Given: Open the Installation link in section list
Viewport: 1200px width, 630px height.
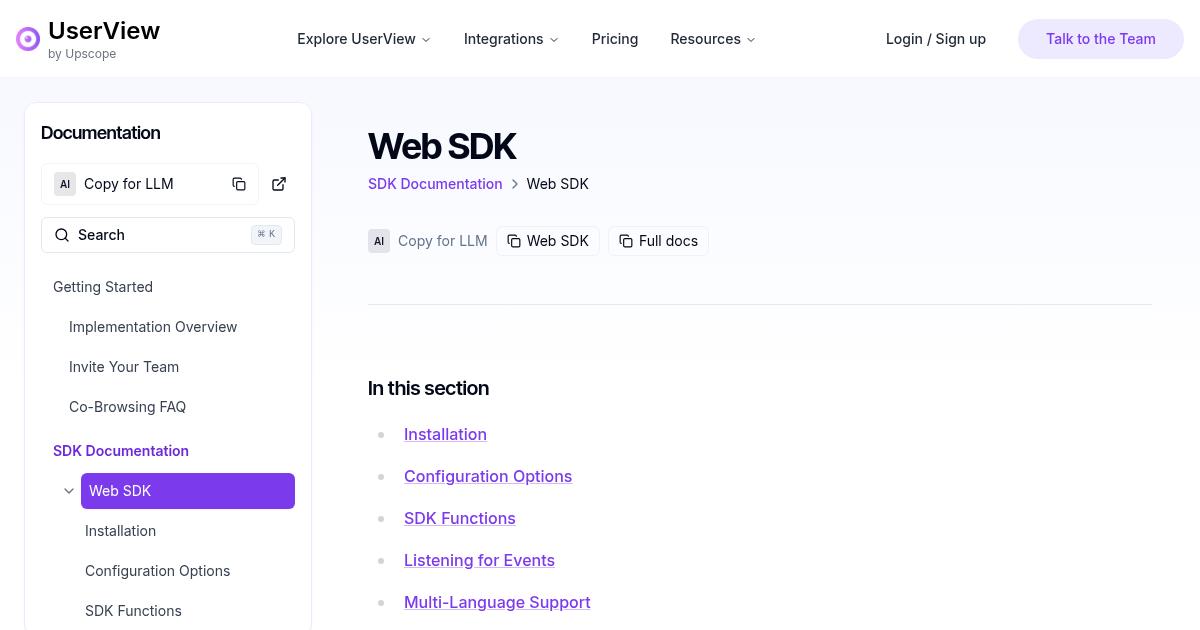Looking at the screenshot, I should 445,434.
